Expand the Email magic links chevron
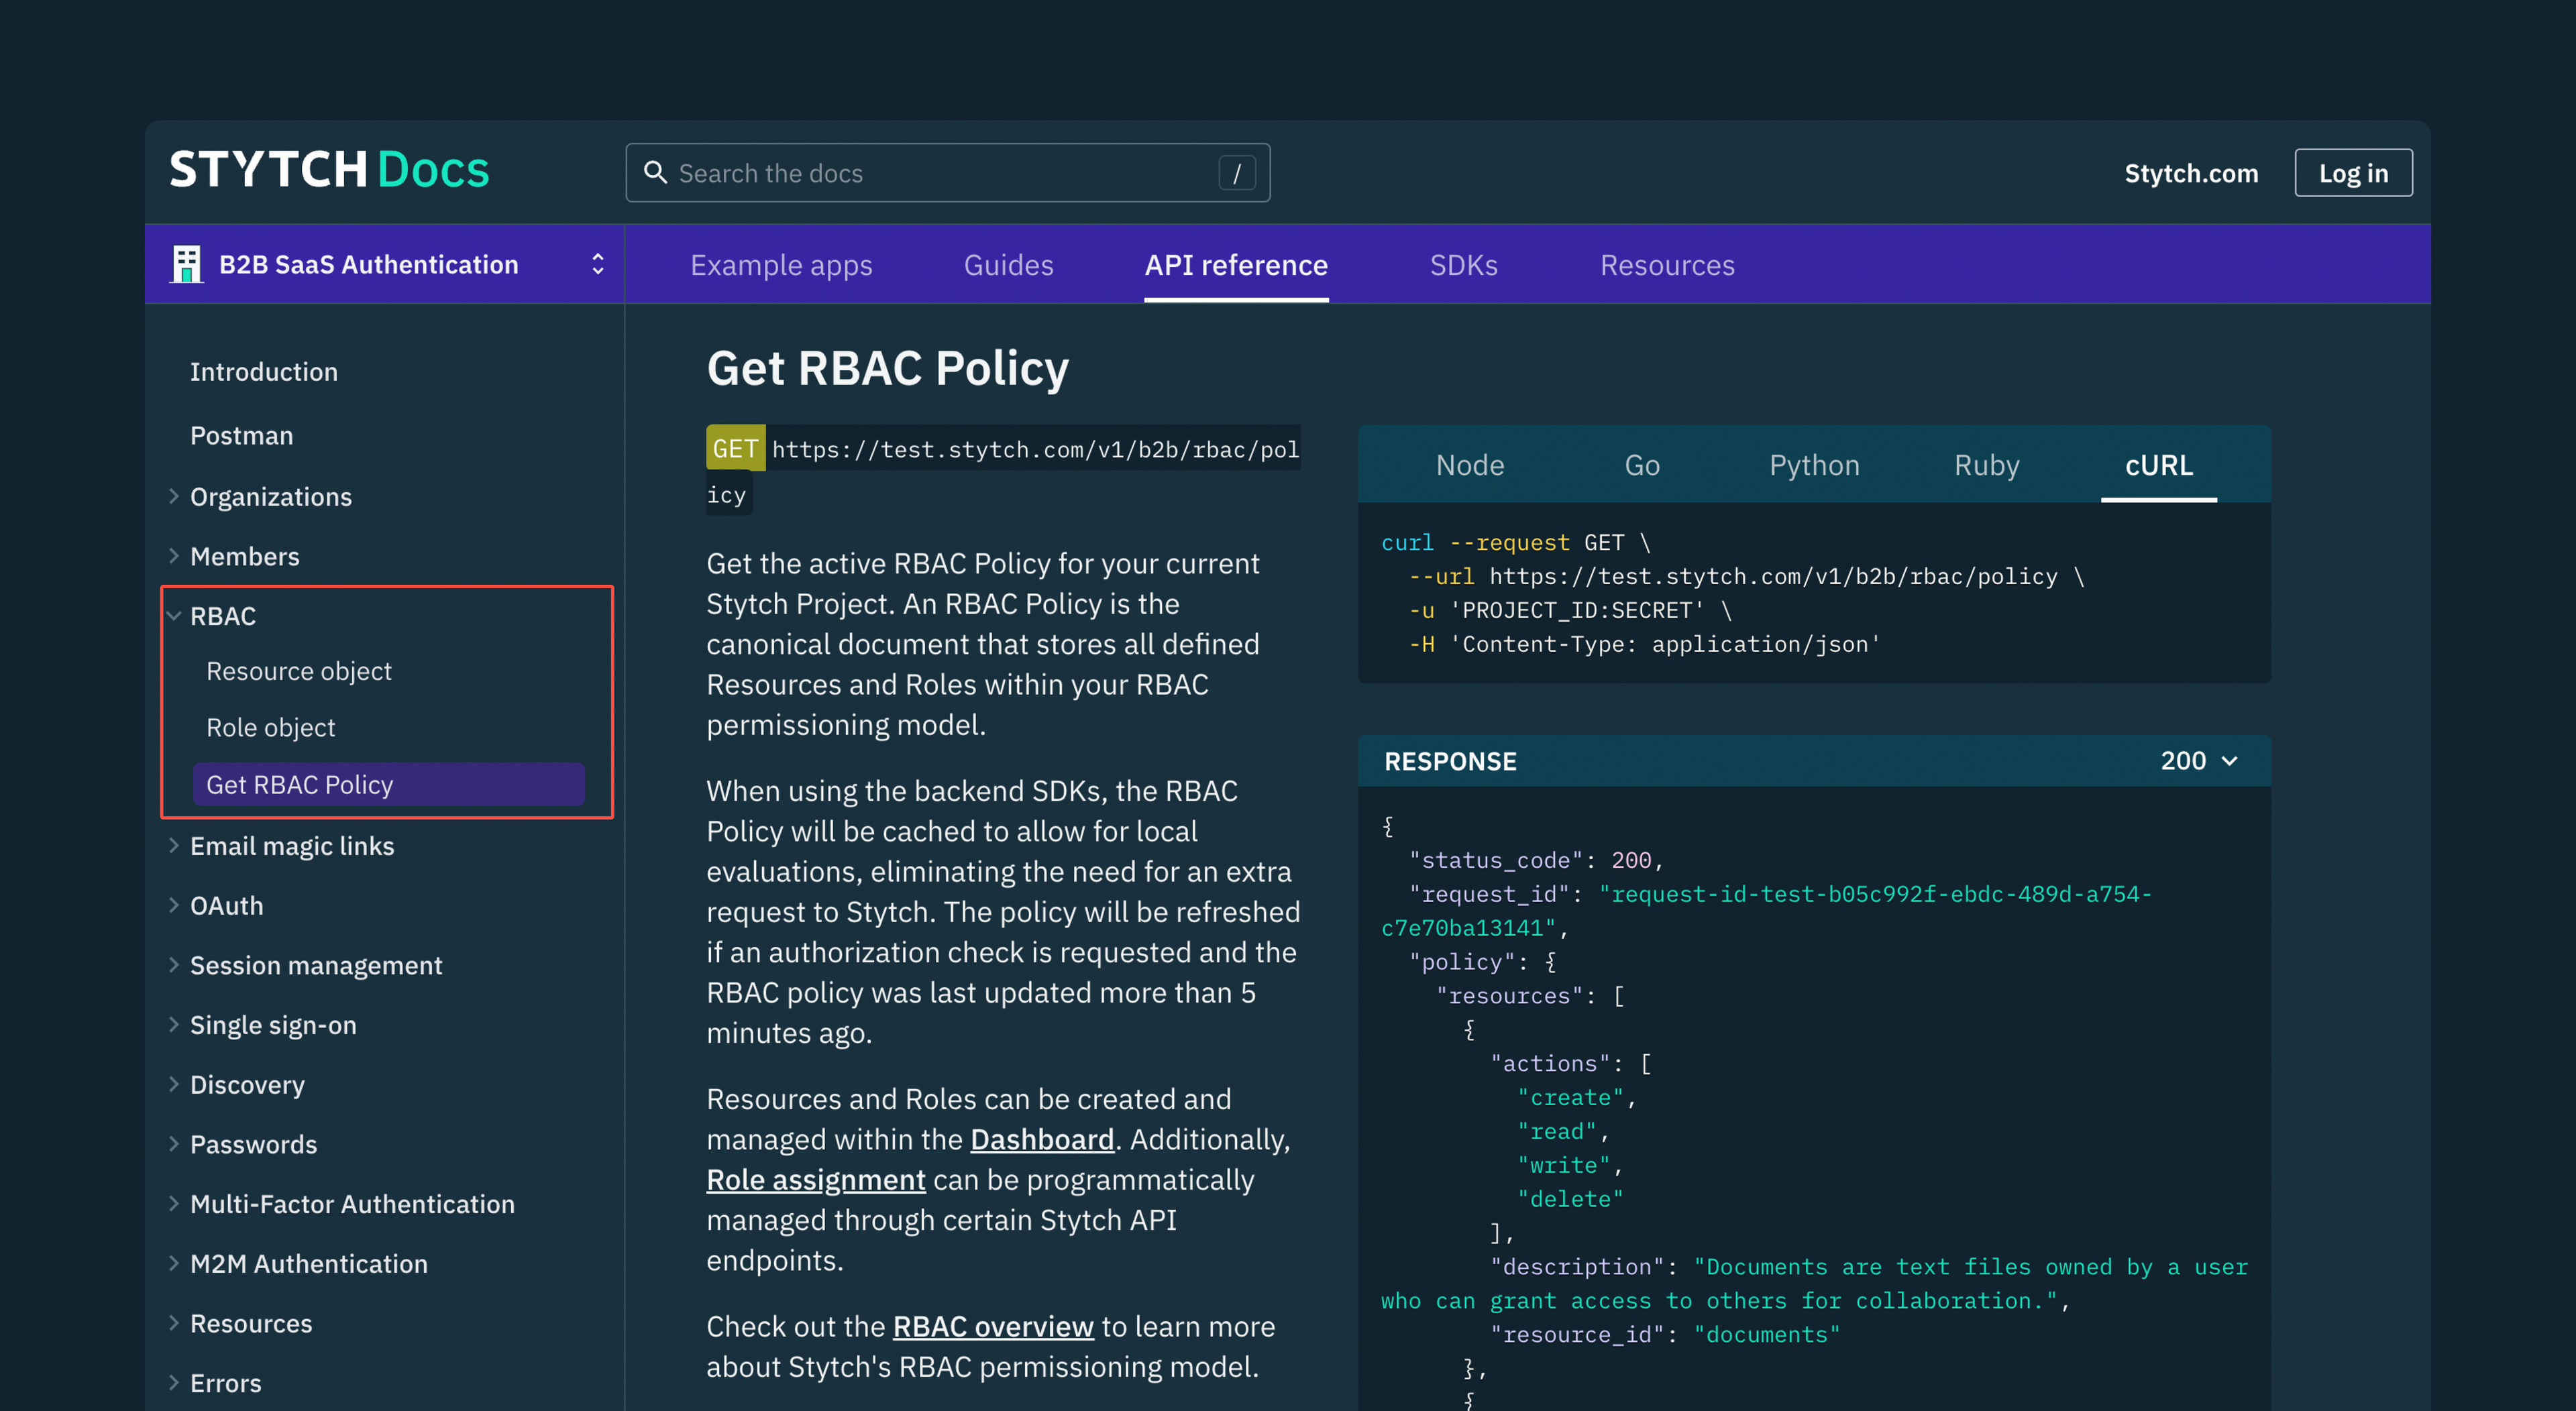The width and height of the screenshot is (2576, 1411). 174,846
